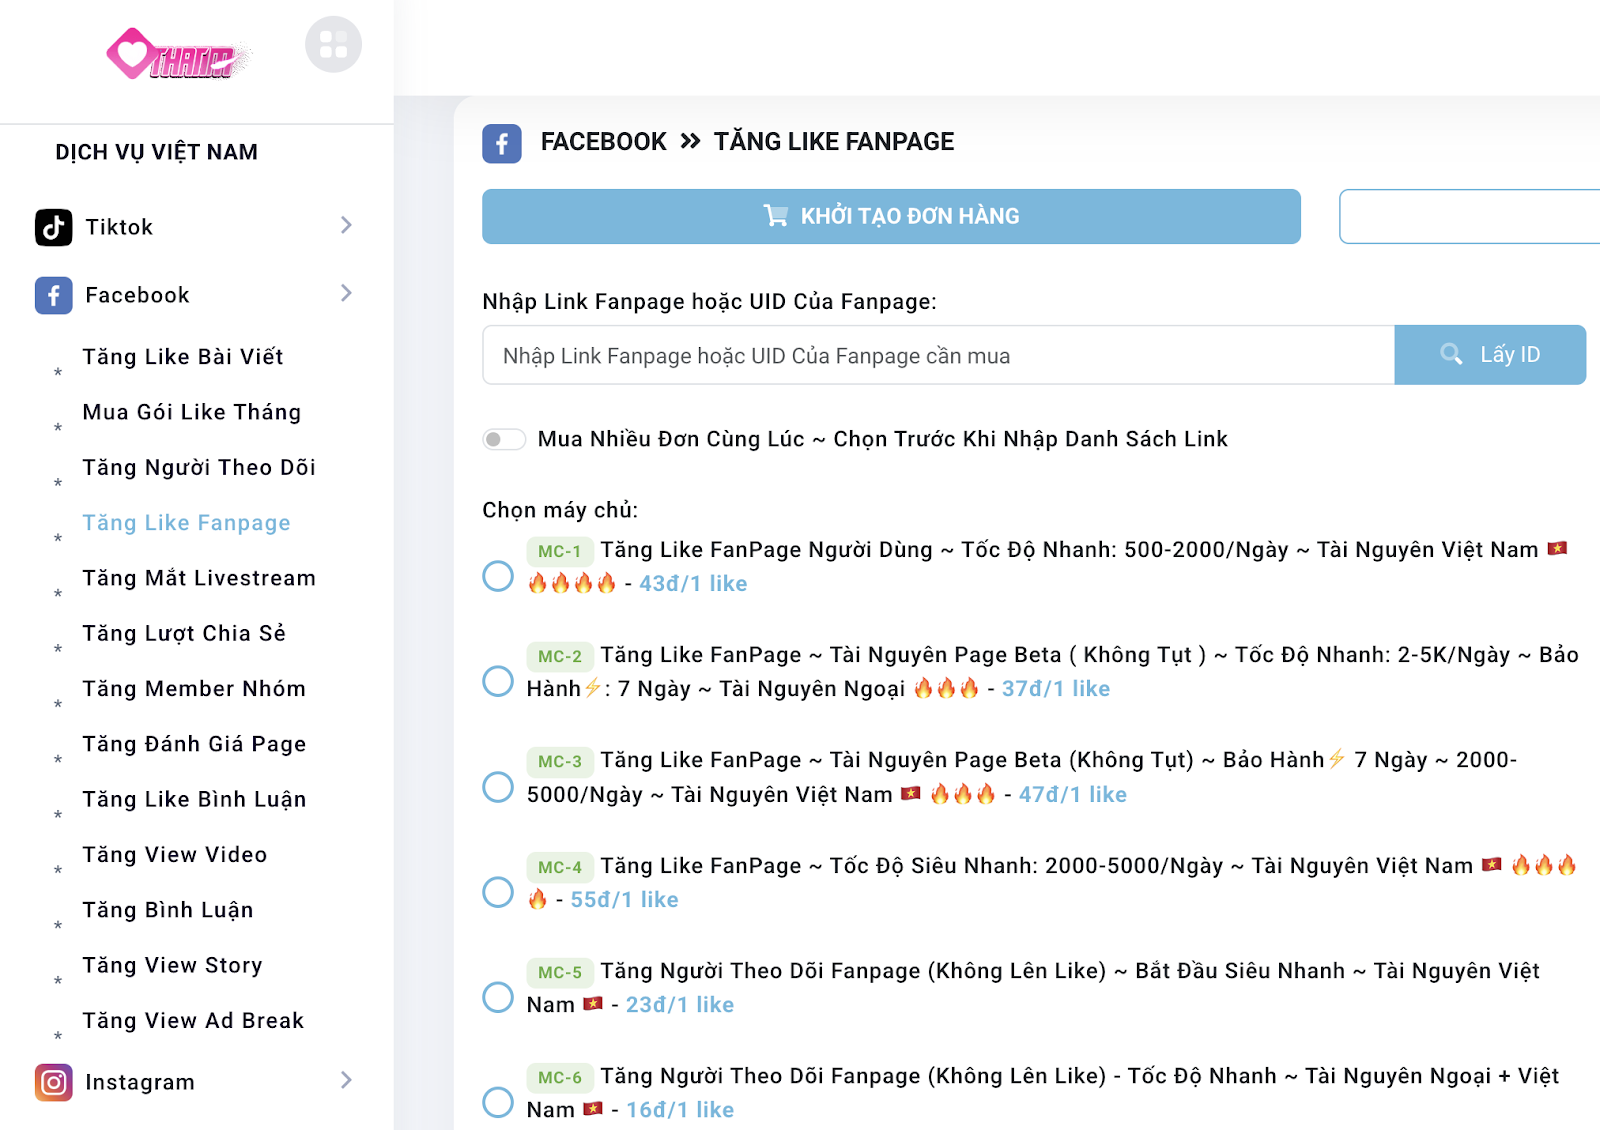The height and width of the screenshot is (1130, 1600).
Task: Click the MC-6 server badge
Action: (560, 1077)
